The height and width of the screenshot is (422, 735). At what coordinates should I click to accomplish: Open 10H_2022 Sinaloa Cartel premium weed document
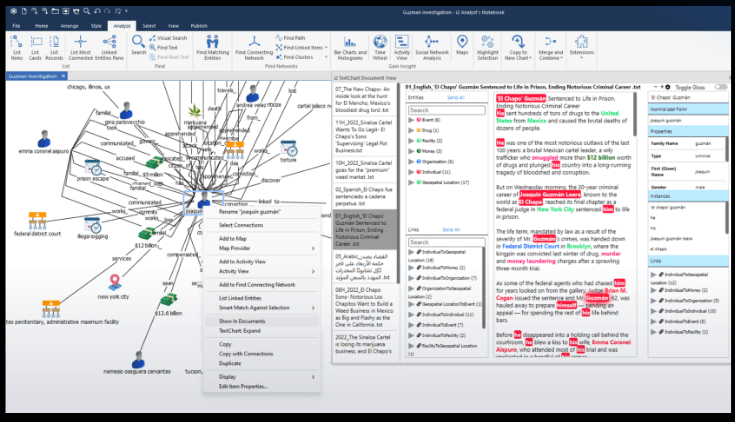[364, 170]
